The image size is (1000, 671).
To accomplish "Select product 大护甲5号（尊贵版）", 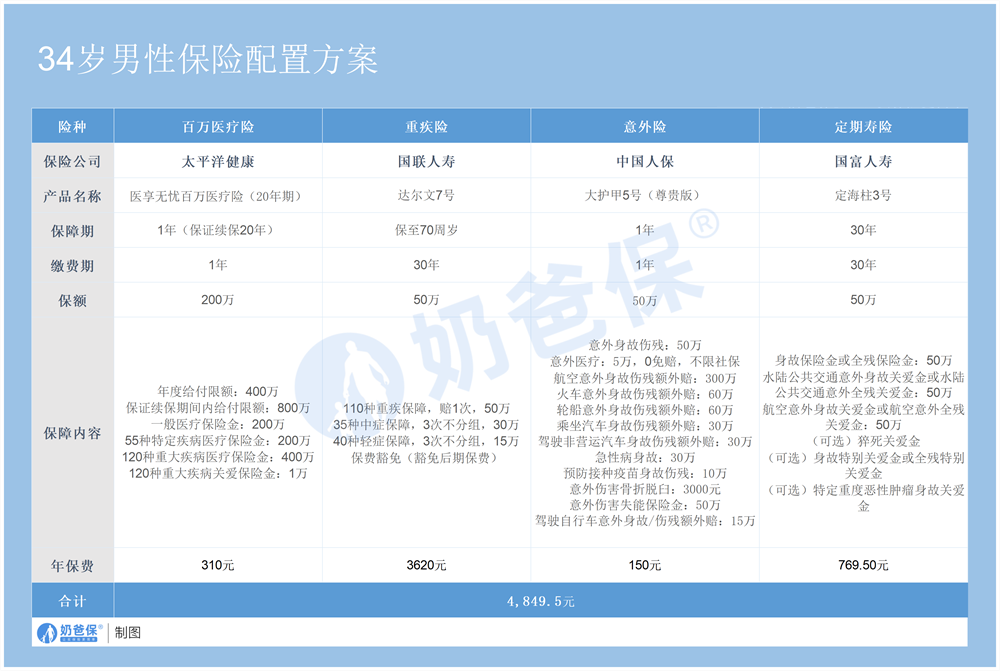I will [x=645, y=195].
